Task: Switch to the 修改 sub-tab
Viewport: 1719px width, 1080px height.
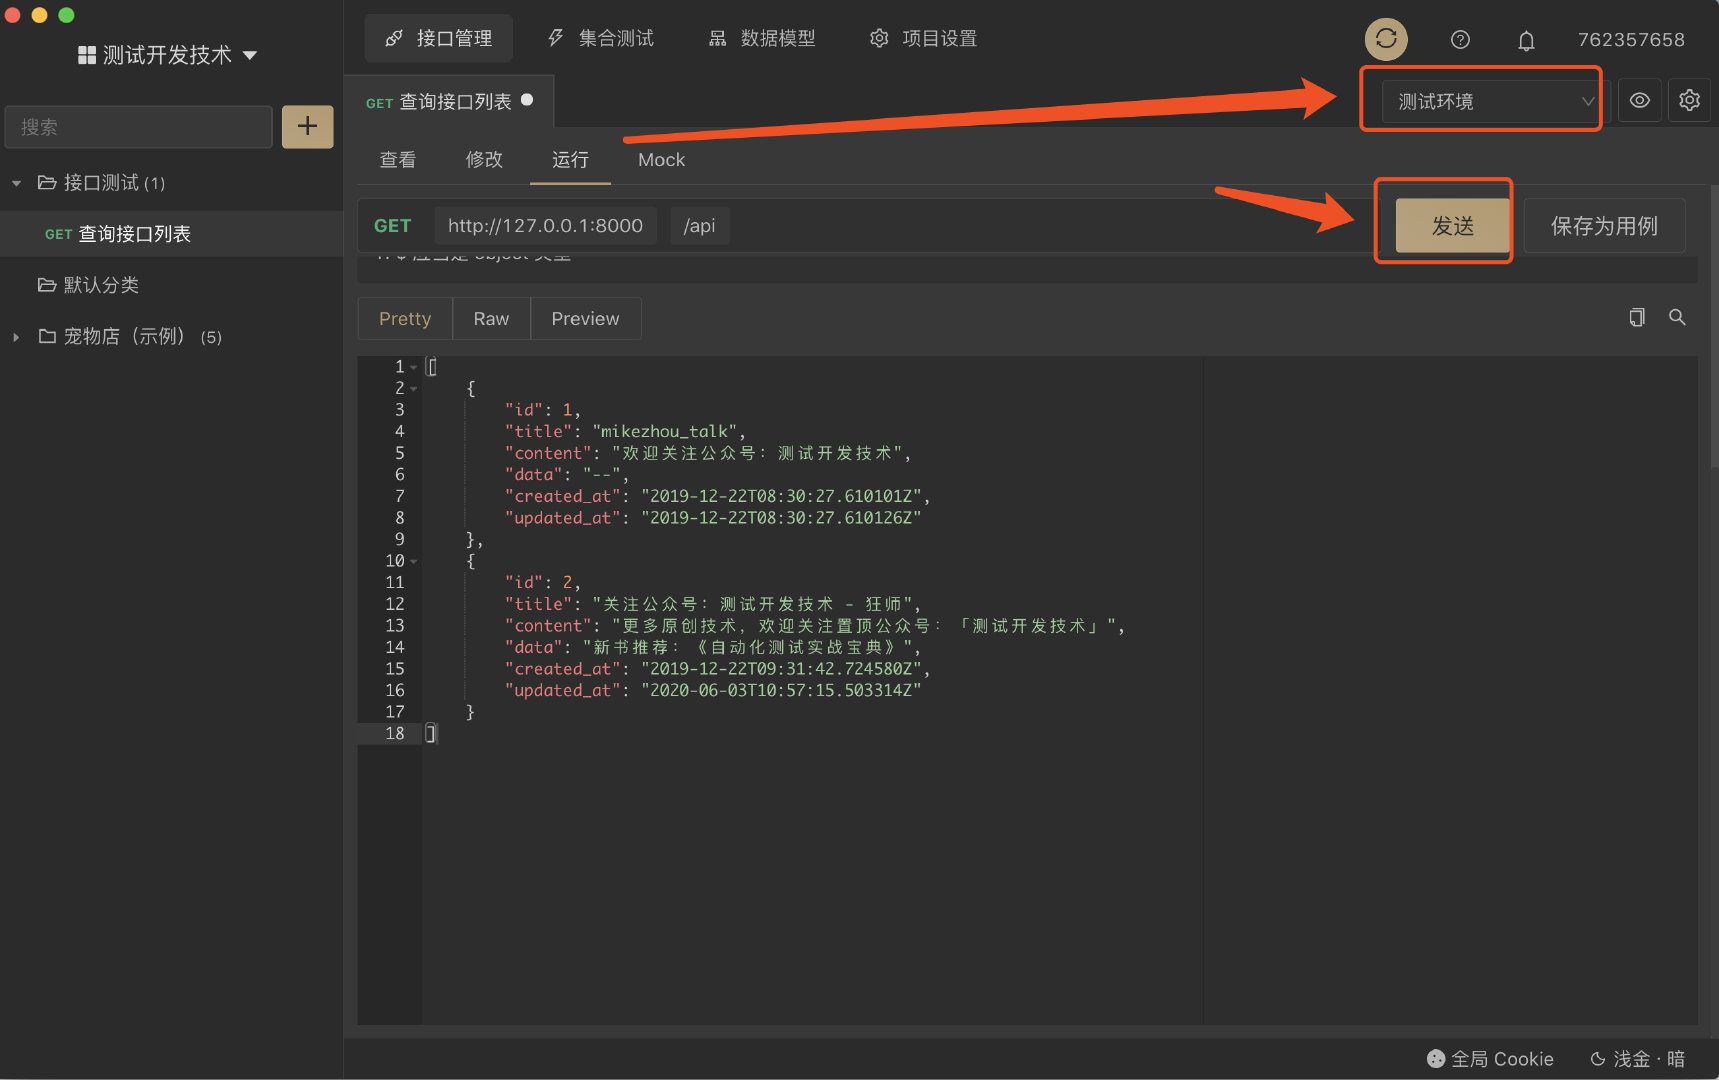Action: point(484,160)
